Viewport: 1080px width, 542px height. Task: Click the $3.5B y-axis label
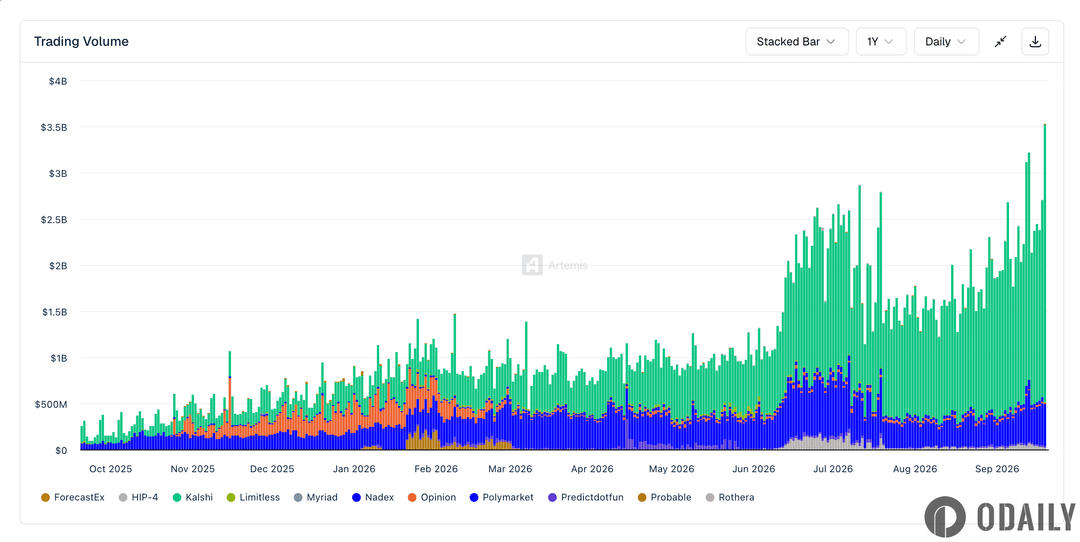pyautogui.click(x=54, y=127)
